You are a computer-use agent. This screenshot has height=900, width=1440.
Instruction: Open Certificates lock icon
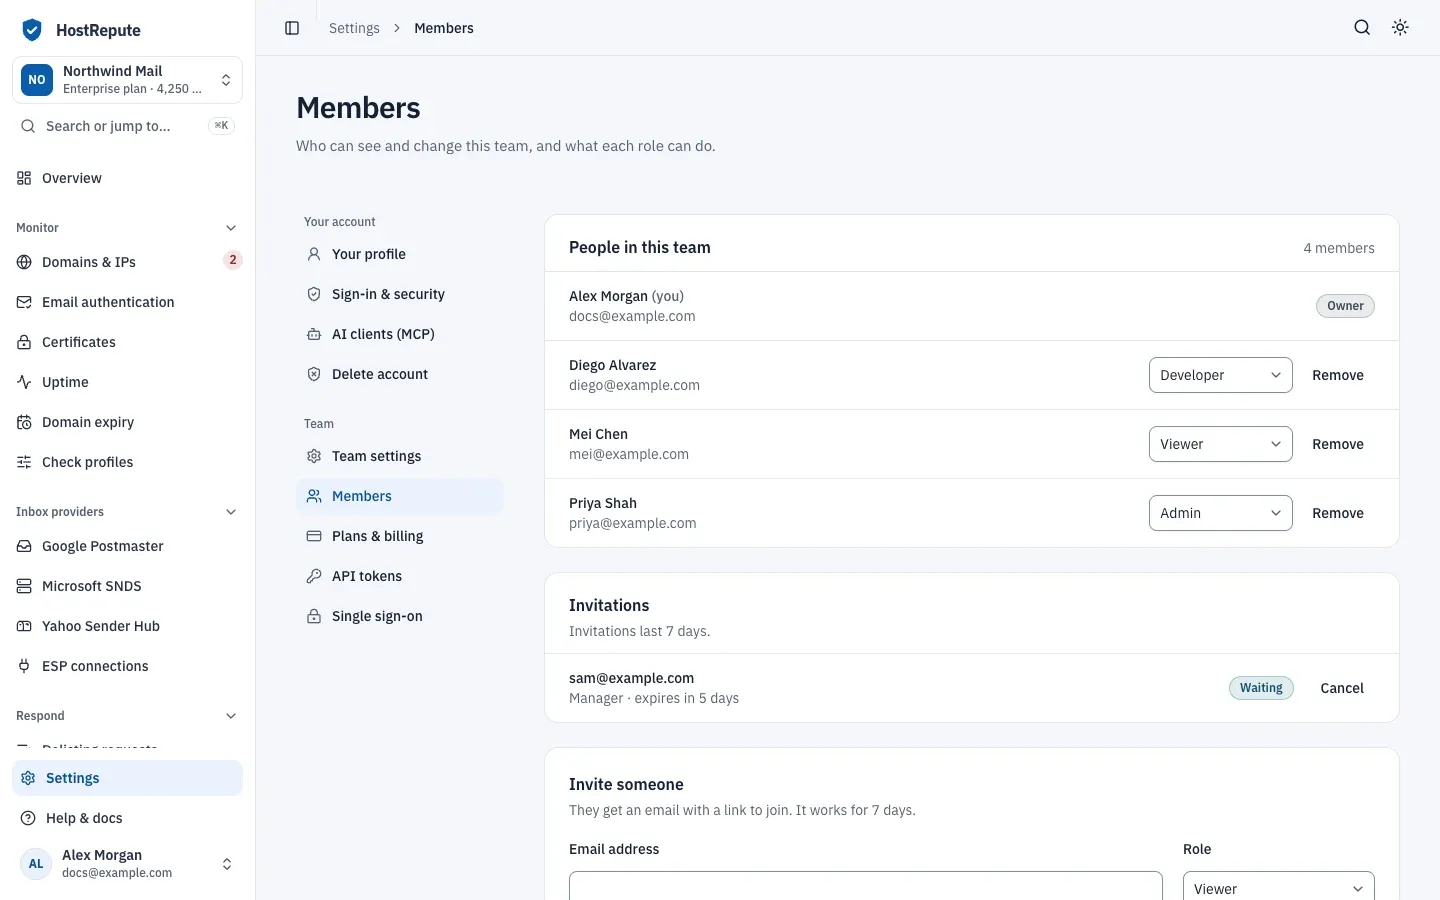point(24,342)
